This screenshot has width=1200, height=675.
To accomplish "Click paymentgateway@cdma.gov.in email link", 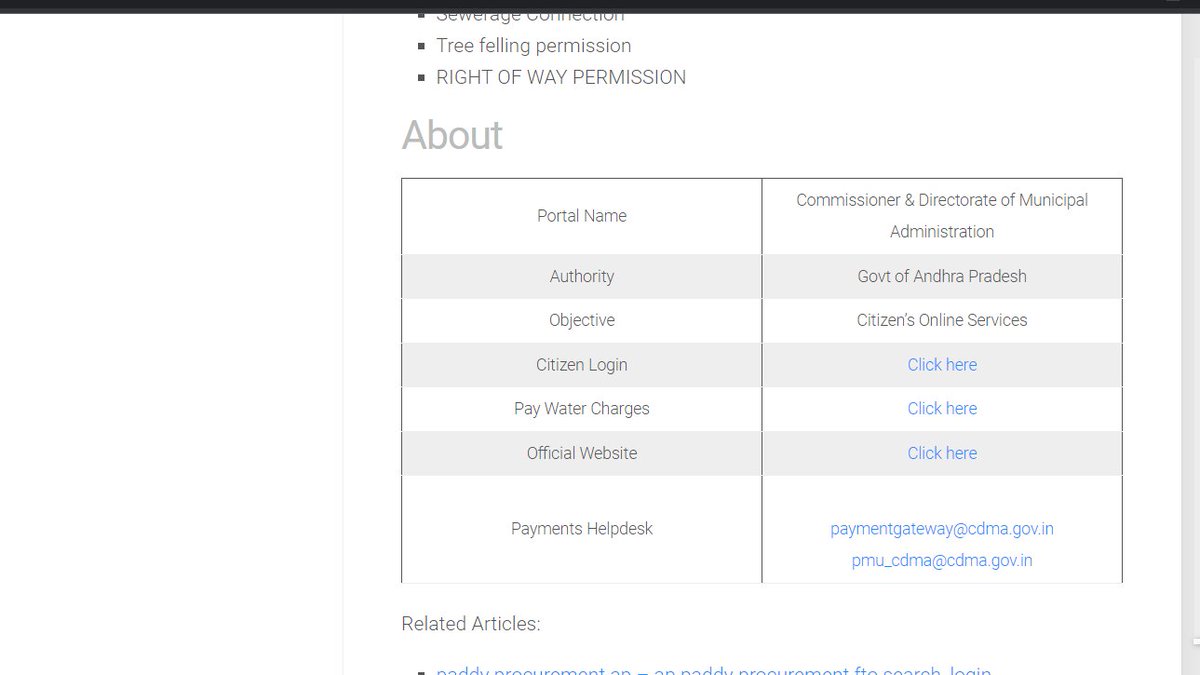I will [x=942, y=529].
